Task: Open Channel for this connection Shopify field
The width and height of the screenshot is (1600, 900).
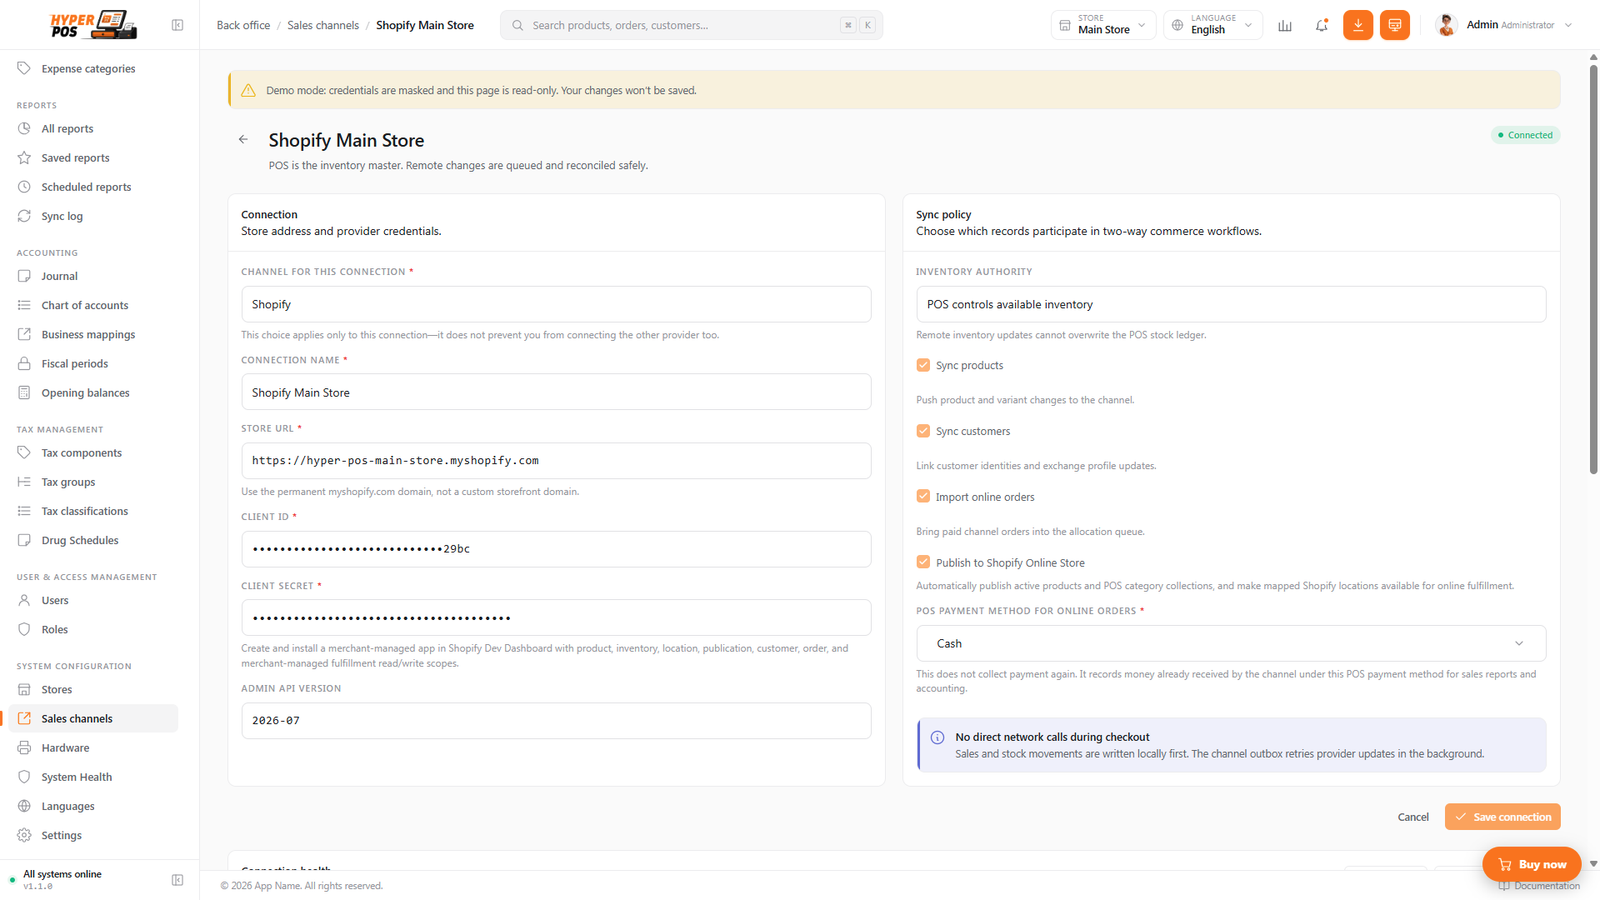Action: point(556,304)
